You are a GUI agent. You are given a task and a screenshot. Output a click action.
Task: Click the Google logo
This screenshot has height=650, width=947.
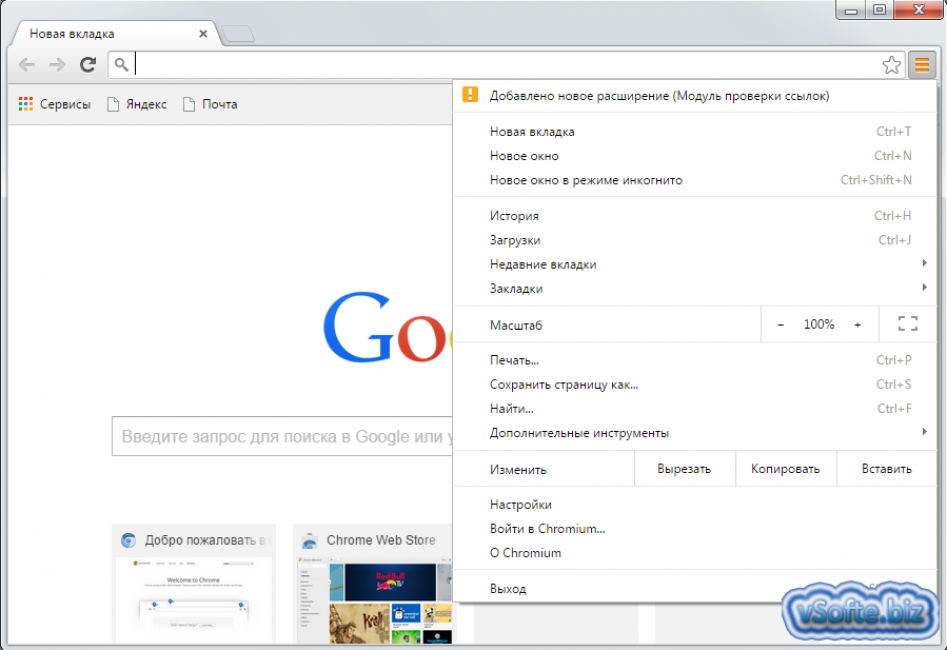[x=387, y=328]
